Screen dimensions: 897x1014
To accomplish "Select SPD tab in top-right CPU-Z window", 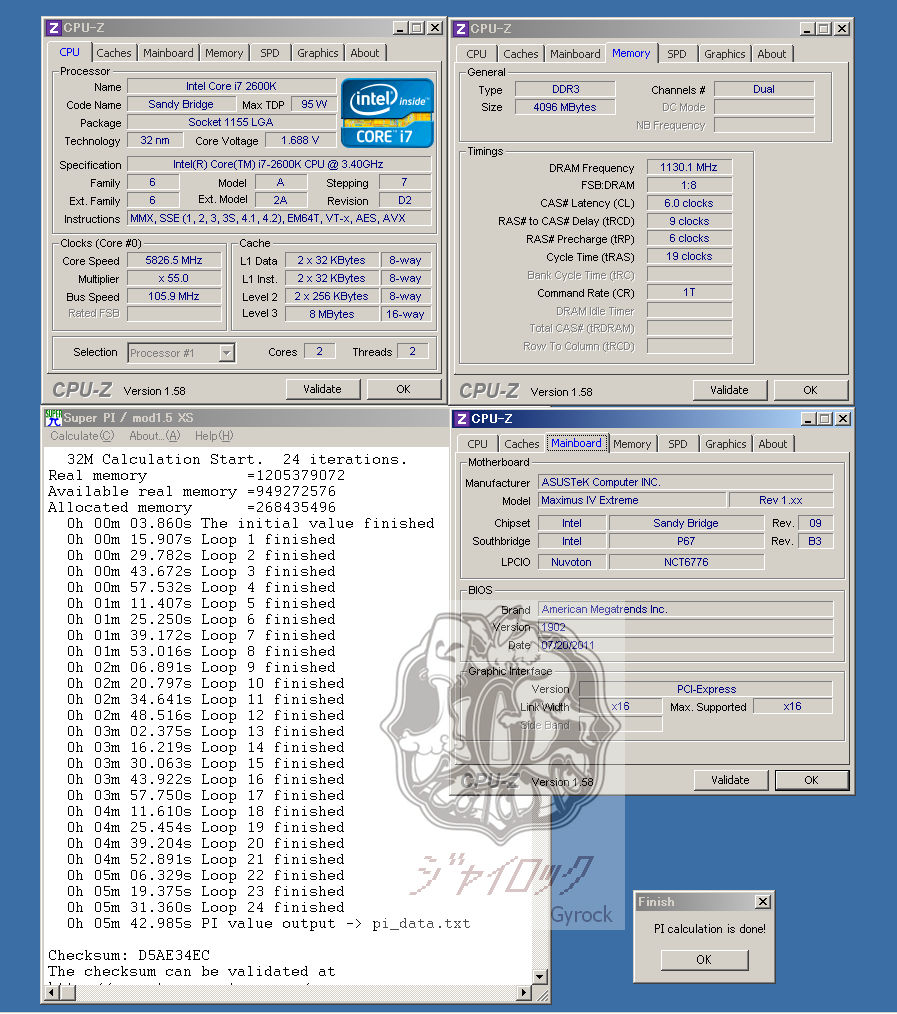I will point(676,54).
